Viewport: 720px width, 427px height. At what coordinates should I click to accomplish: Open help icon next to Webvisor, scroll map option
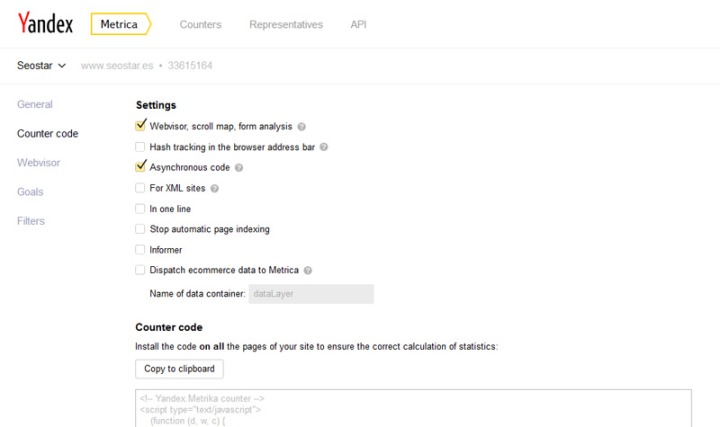pos(302,127)
